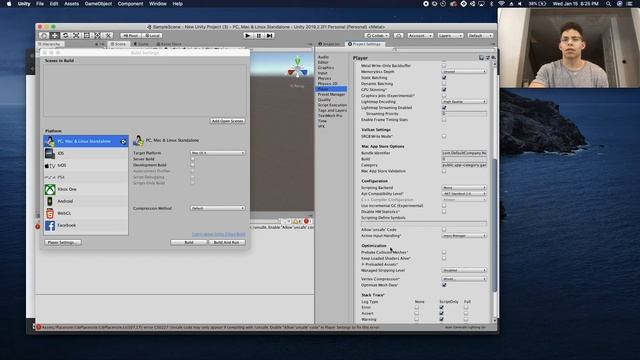Open the Vertex Compression dropdown
Image resolution: width=640 pixels, height=360 pixels.
(464, 279)
